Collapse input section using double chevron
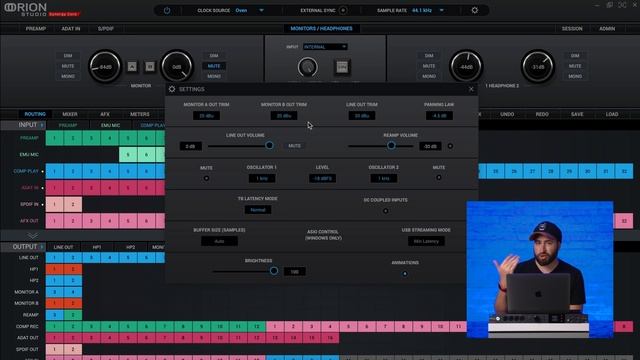This screenshot has width=640, height=360. tap(33, 236)
